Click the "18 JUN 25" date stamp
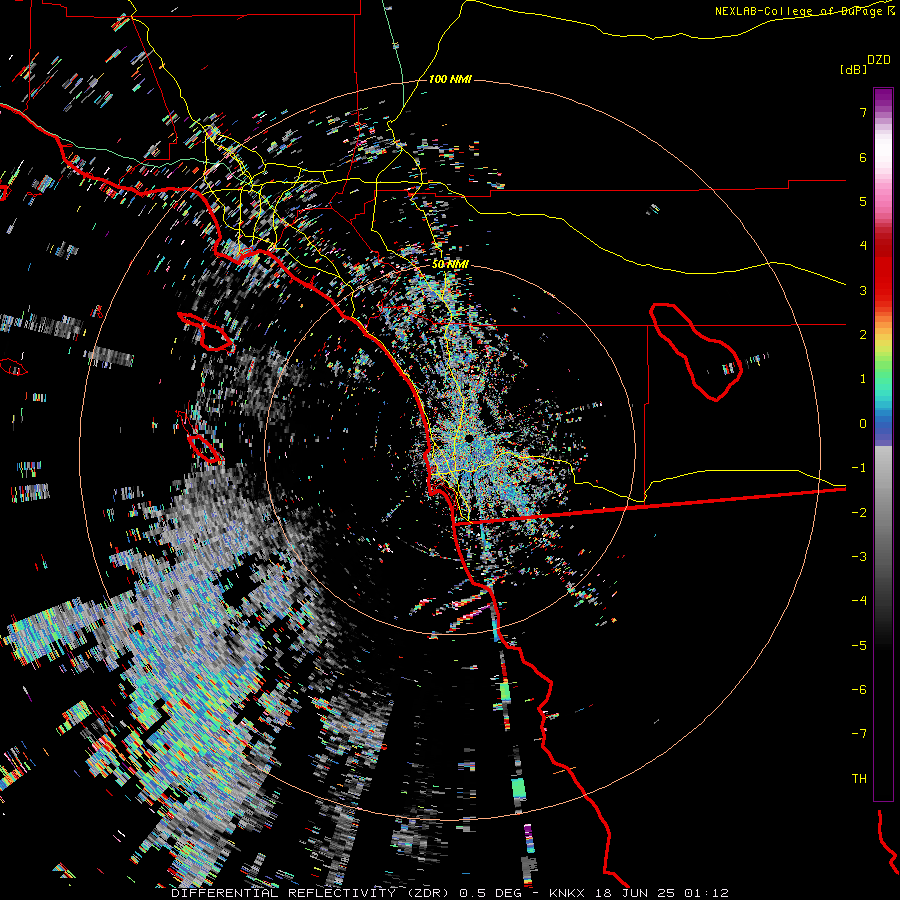The image size is (900, 900). 634,893
